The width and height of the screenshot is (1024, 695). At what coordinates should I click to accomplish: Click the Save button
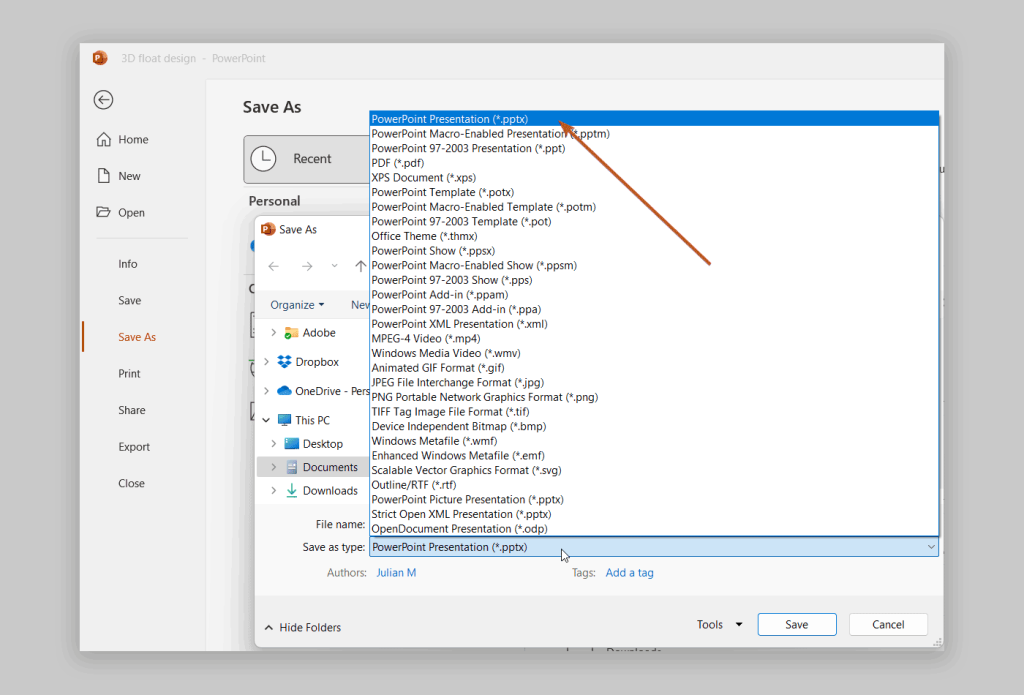click(x=796, y=623)
